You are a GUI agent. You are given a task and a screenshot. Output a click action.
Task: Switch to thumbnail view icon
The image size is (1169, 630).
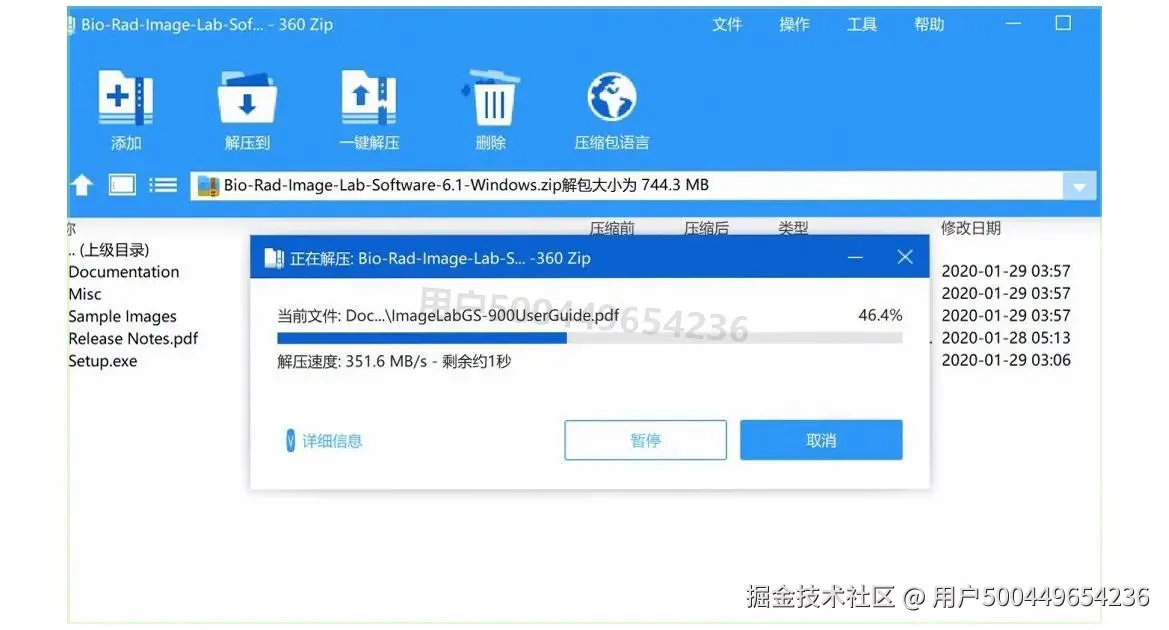(x=120, y=184)
